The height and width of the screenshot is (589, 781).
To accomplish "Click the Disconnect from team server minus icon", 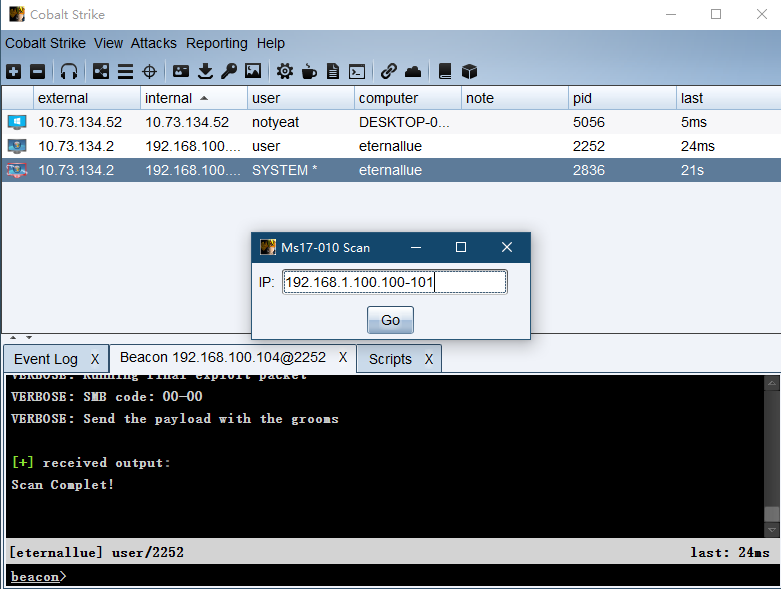I will click(37, 72).
